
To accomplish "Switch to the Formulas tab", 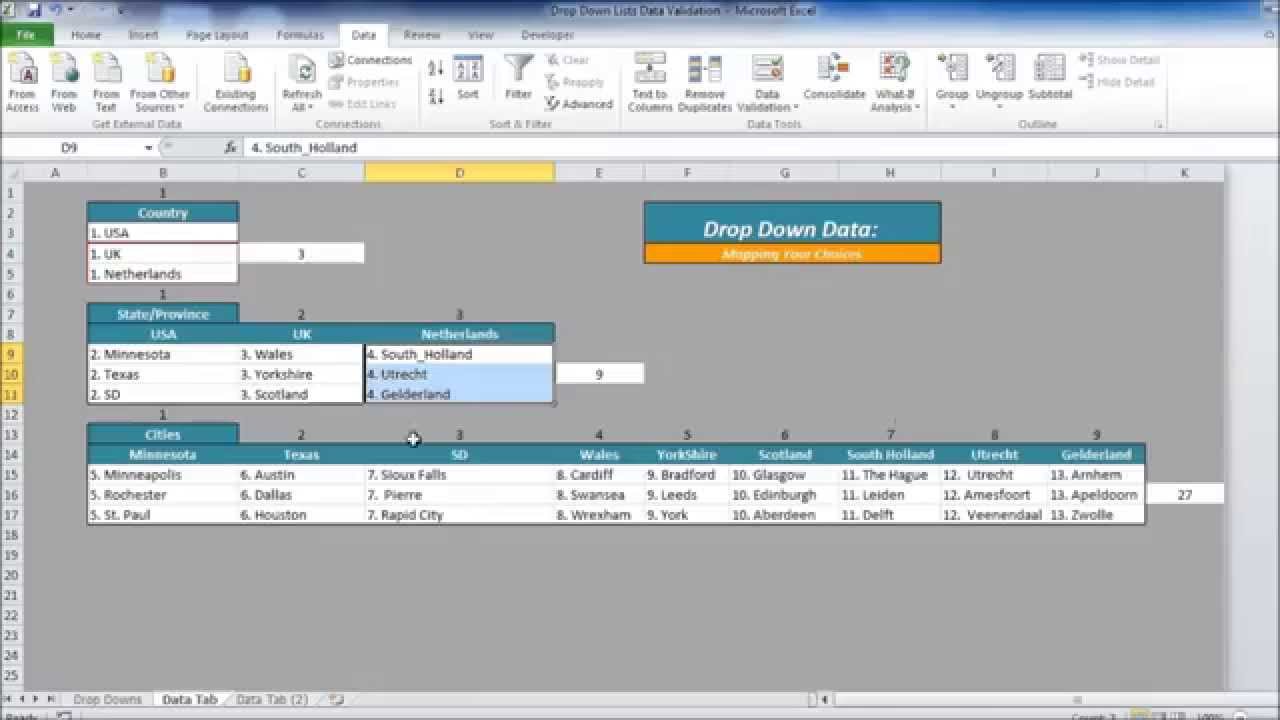I will tap(300, 35).
